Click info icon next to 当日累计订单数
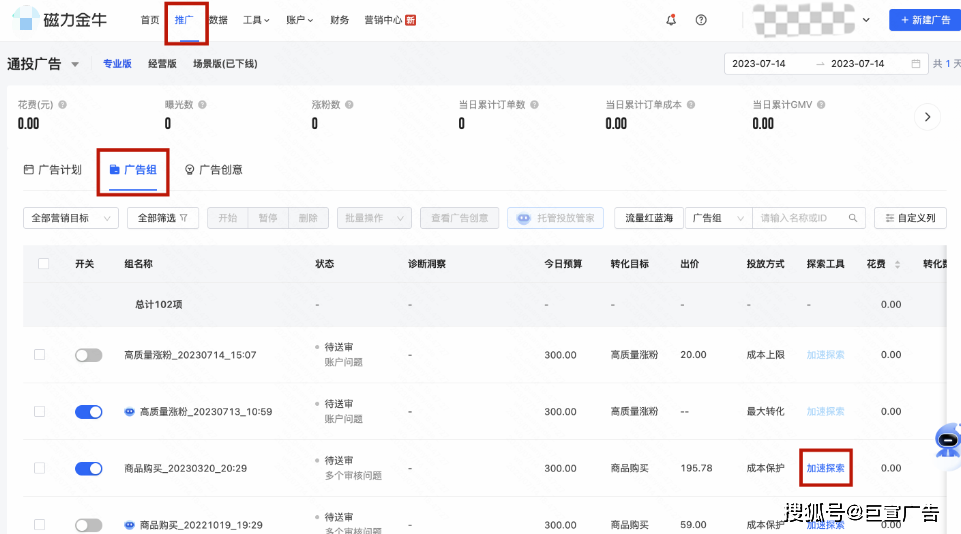Image resolution: width=961 pixels, height=534 pixels. [534, 105]
